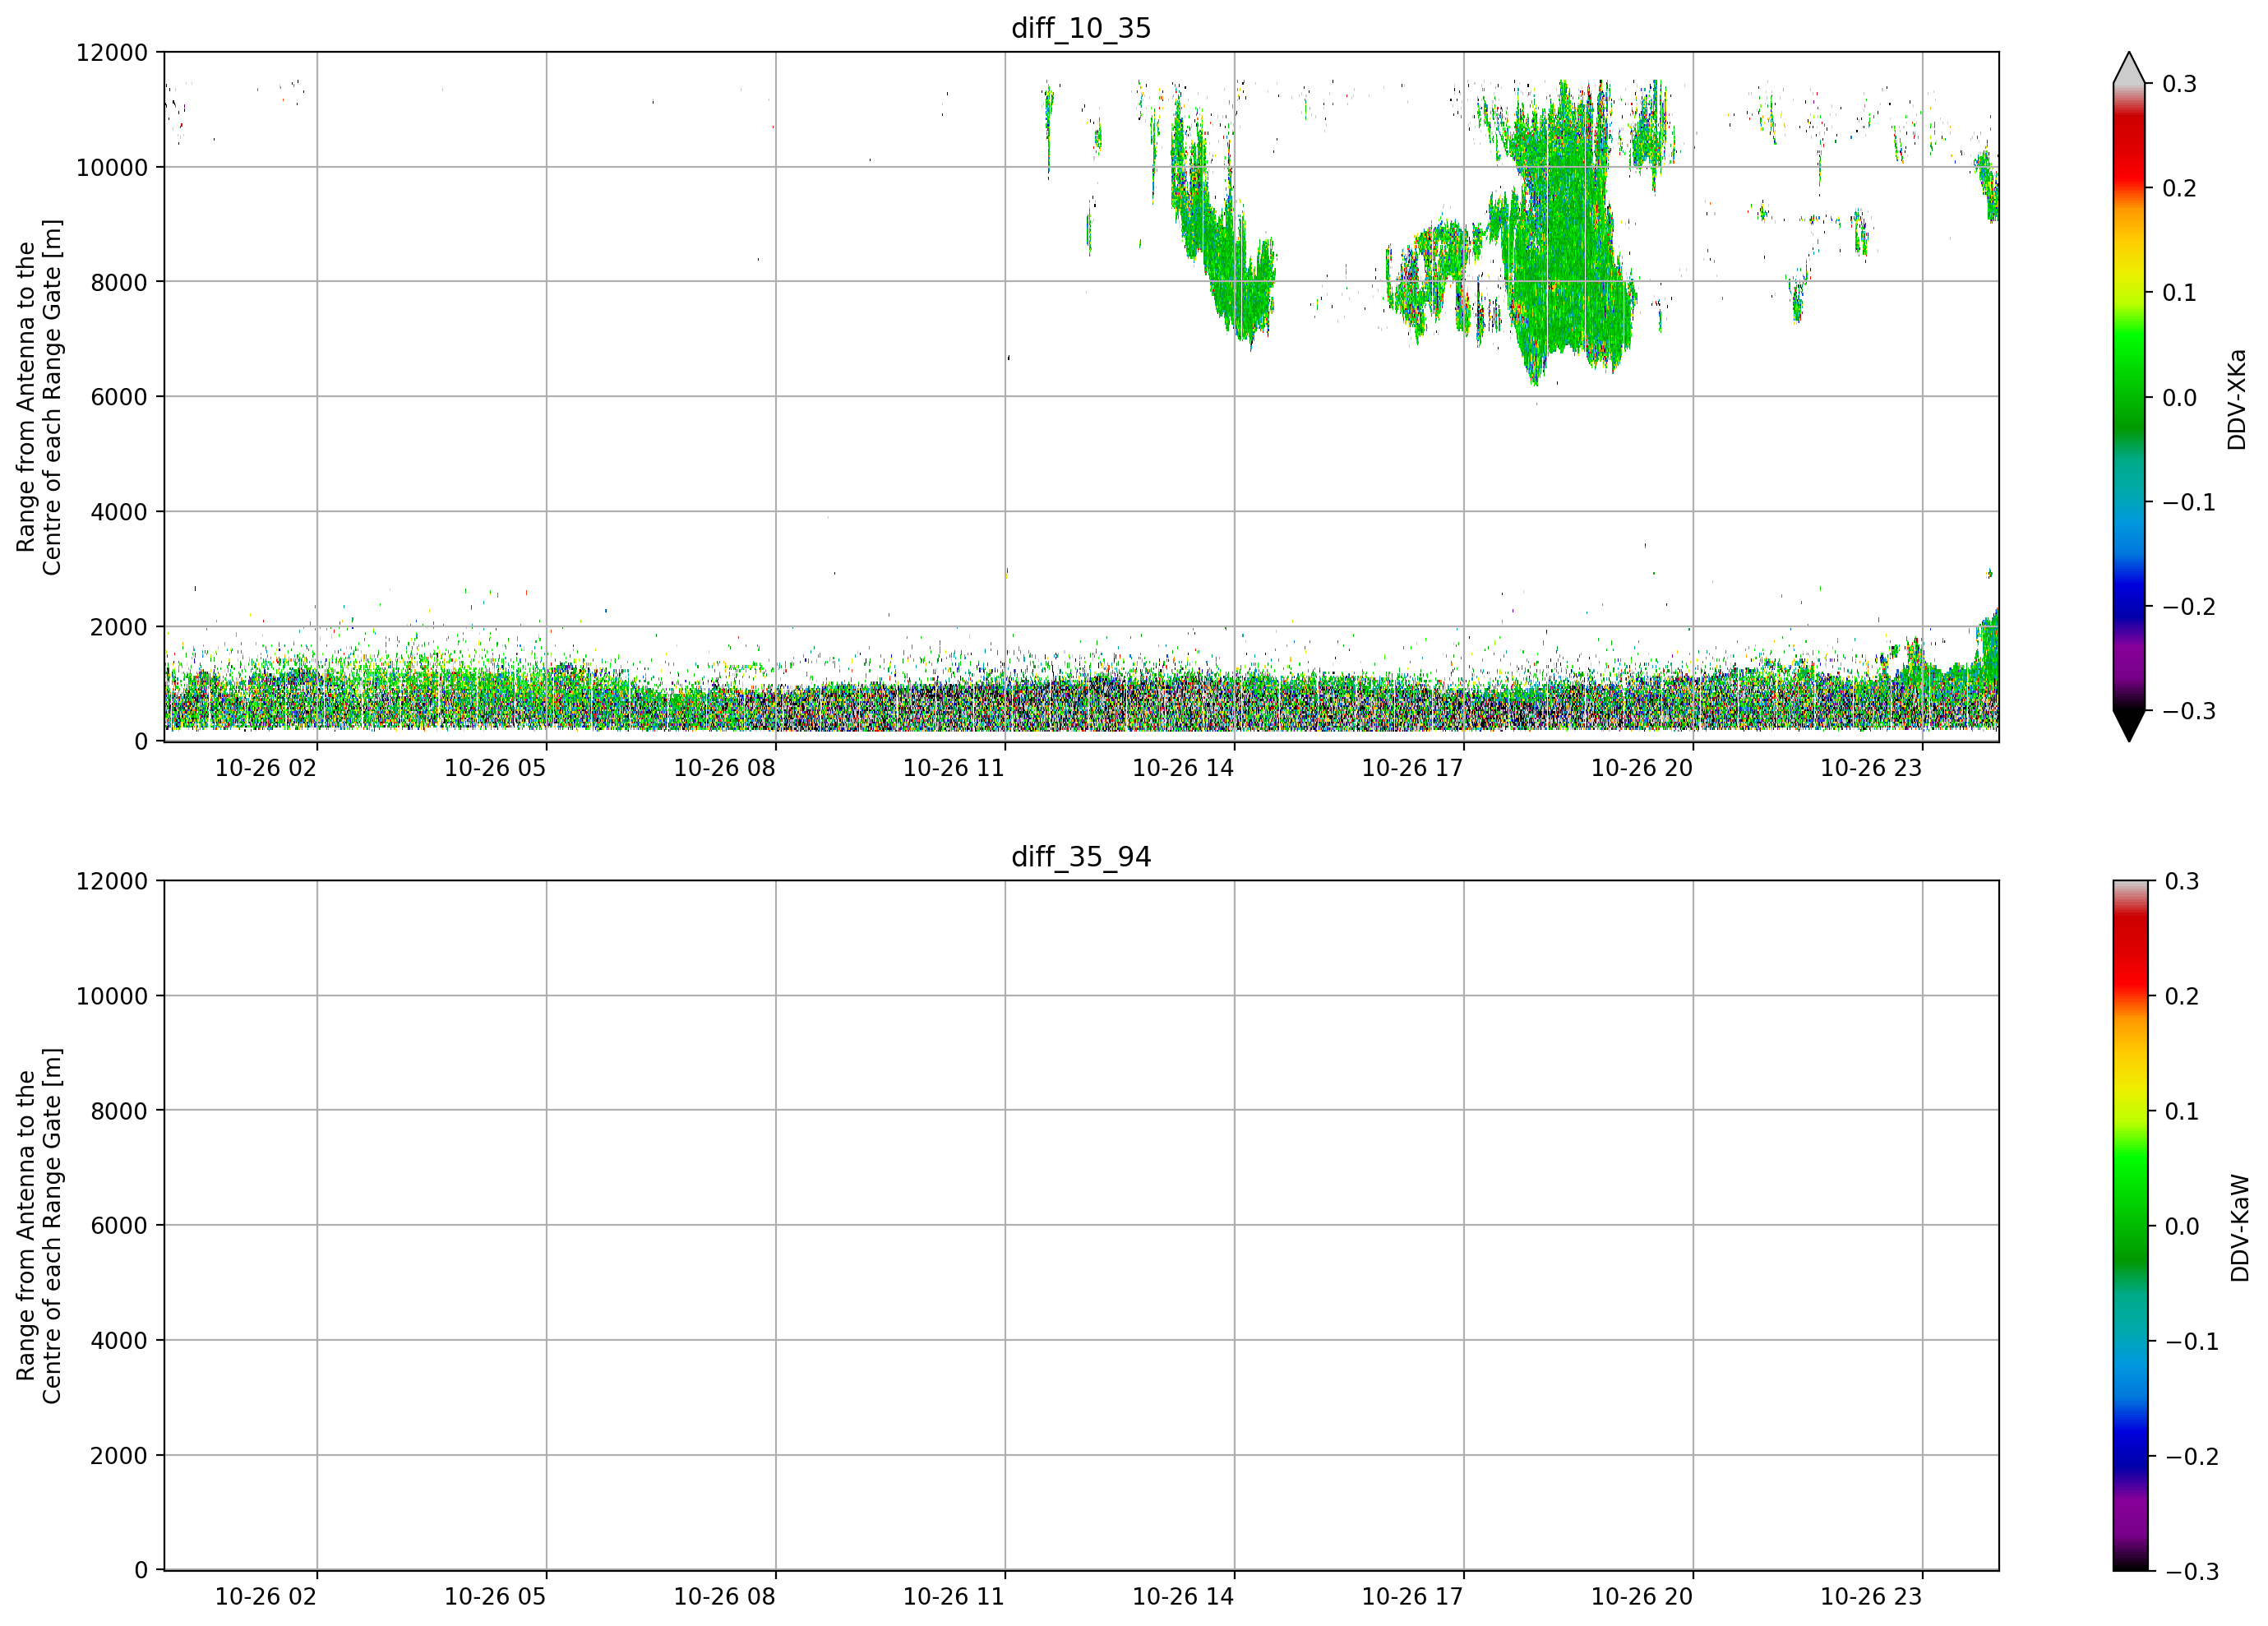Click the DDV-KaW colorbar gradient
Image resolution: width=2268 pixels, height=1626 pixels.
(2129, 1226)
